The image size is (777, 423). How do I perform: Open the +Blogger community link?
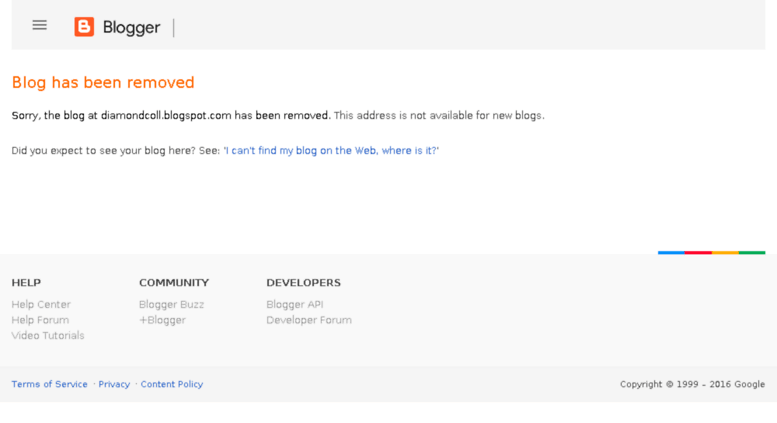pyautogui.click(x=162, y=320)
